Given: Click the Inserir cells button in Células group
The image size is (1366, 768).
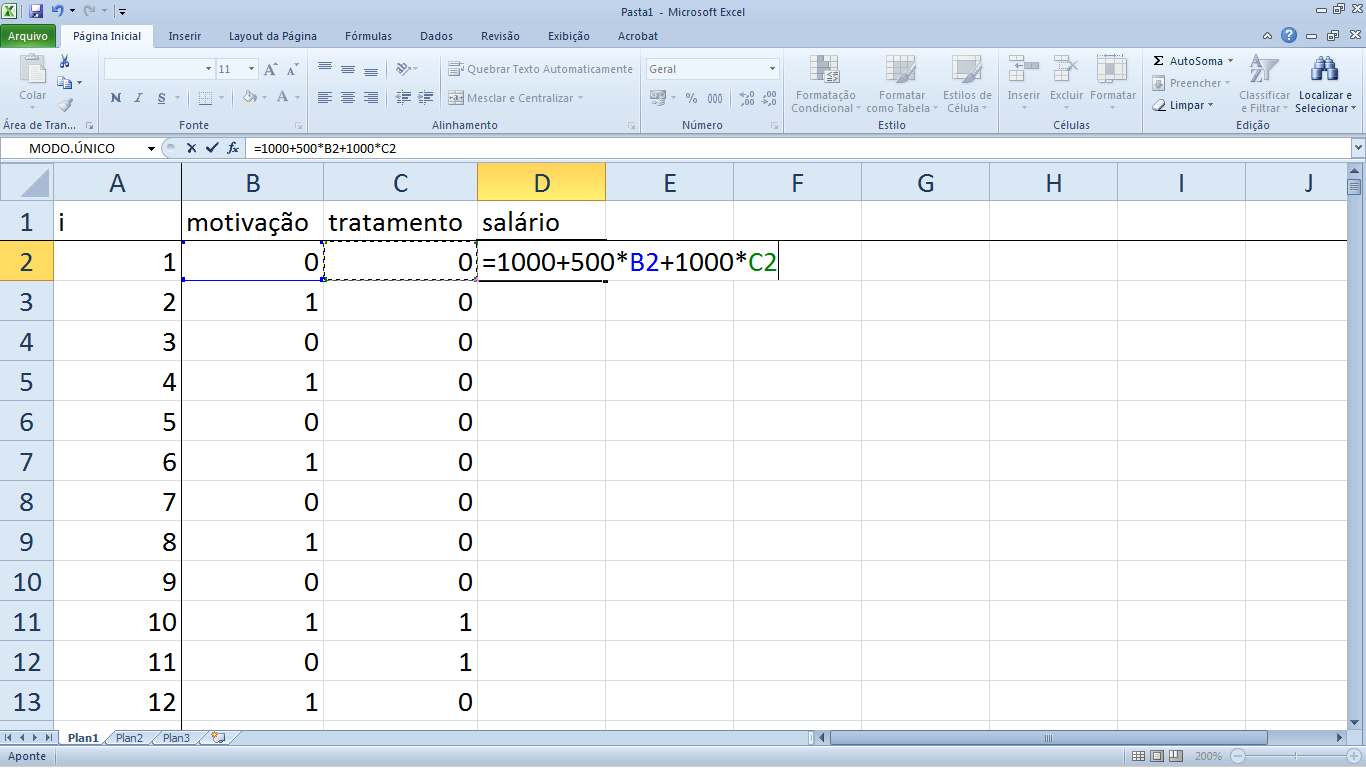Looking at the screenshot, I should (1024, 84).
